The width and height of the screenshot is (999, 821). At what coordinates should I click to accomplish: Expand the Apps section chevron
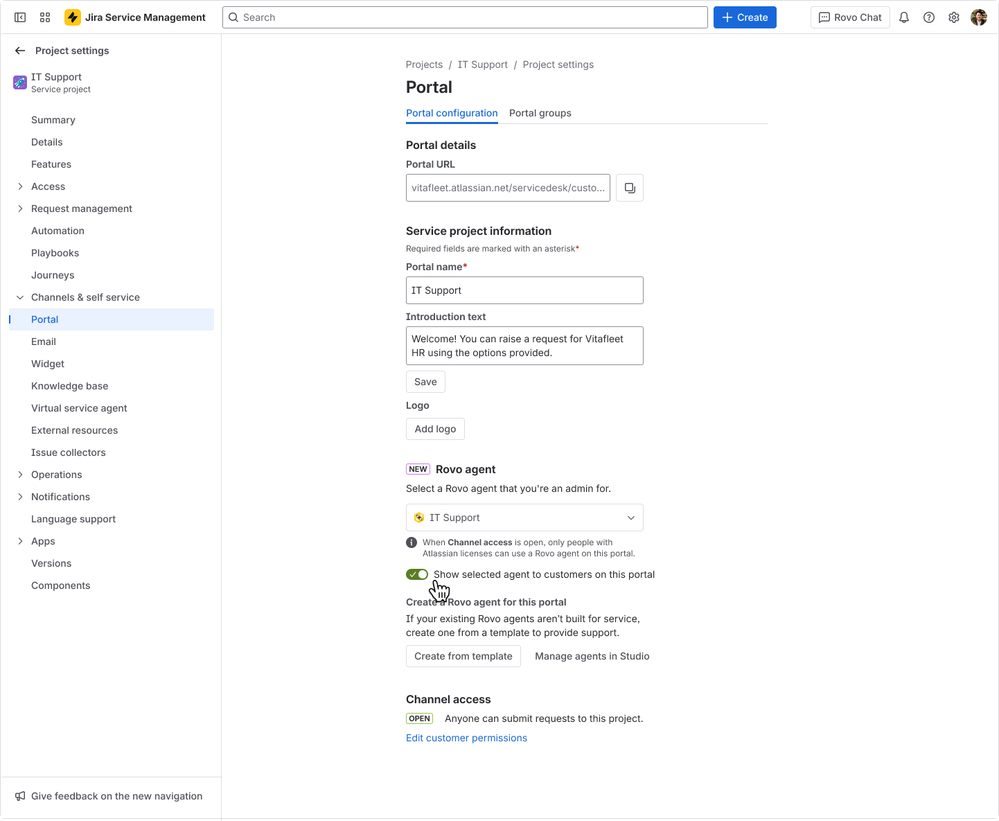point(20,541)
